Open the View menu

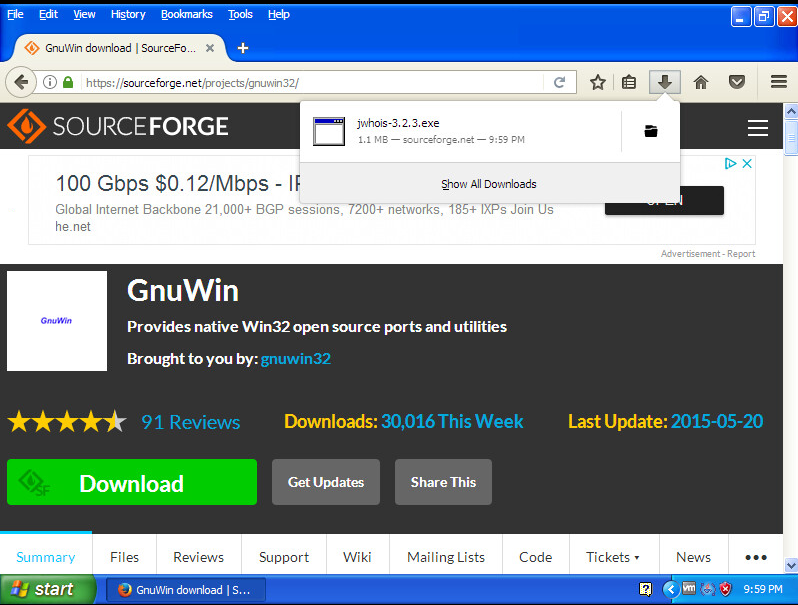[84, 14]
